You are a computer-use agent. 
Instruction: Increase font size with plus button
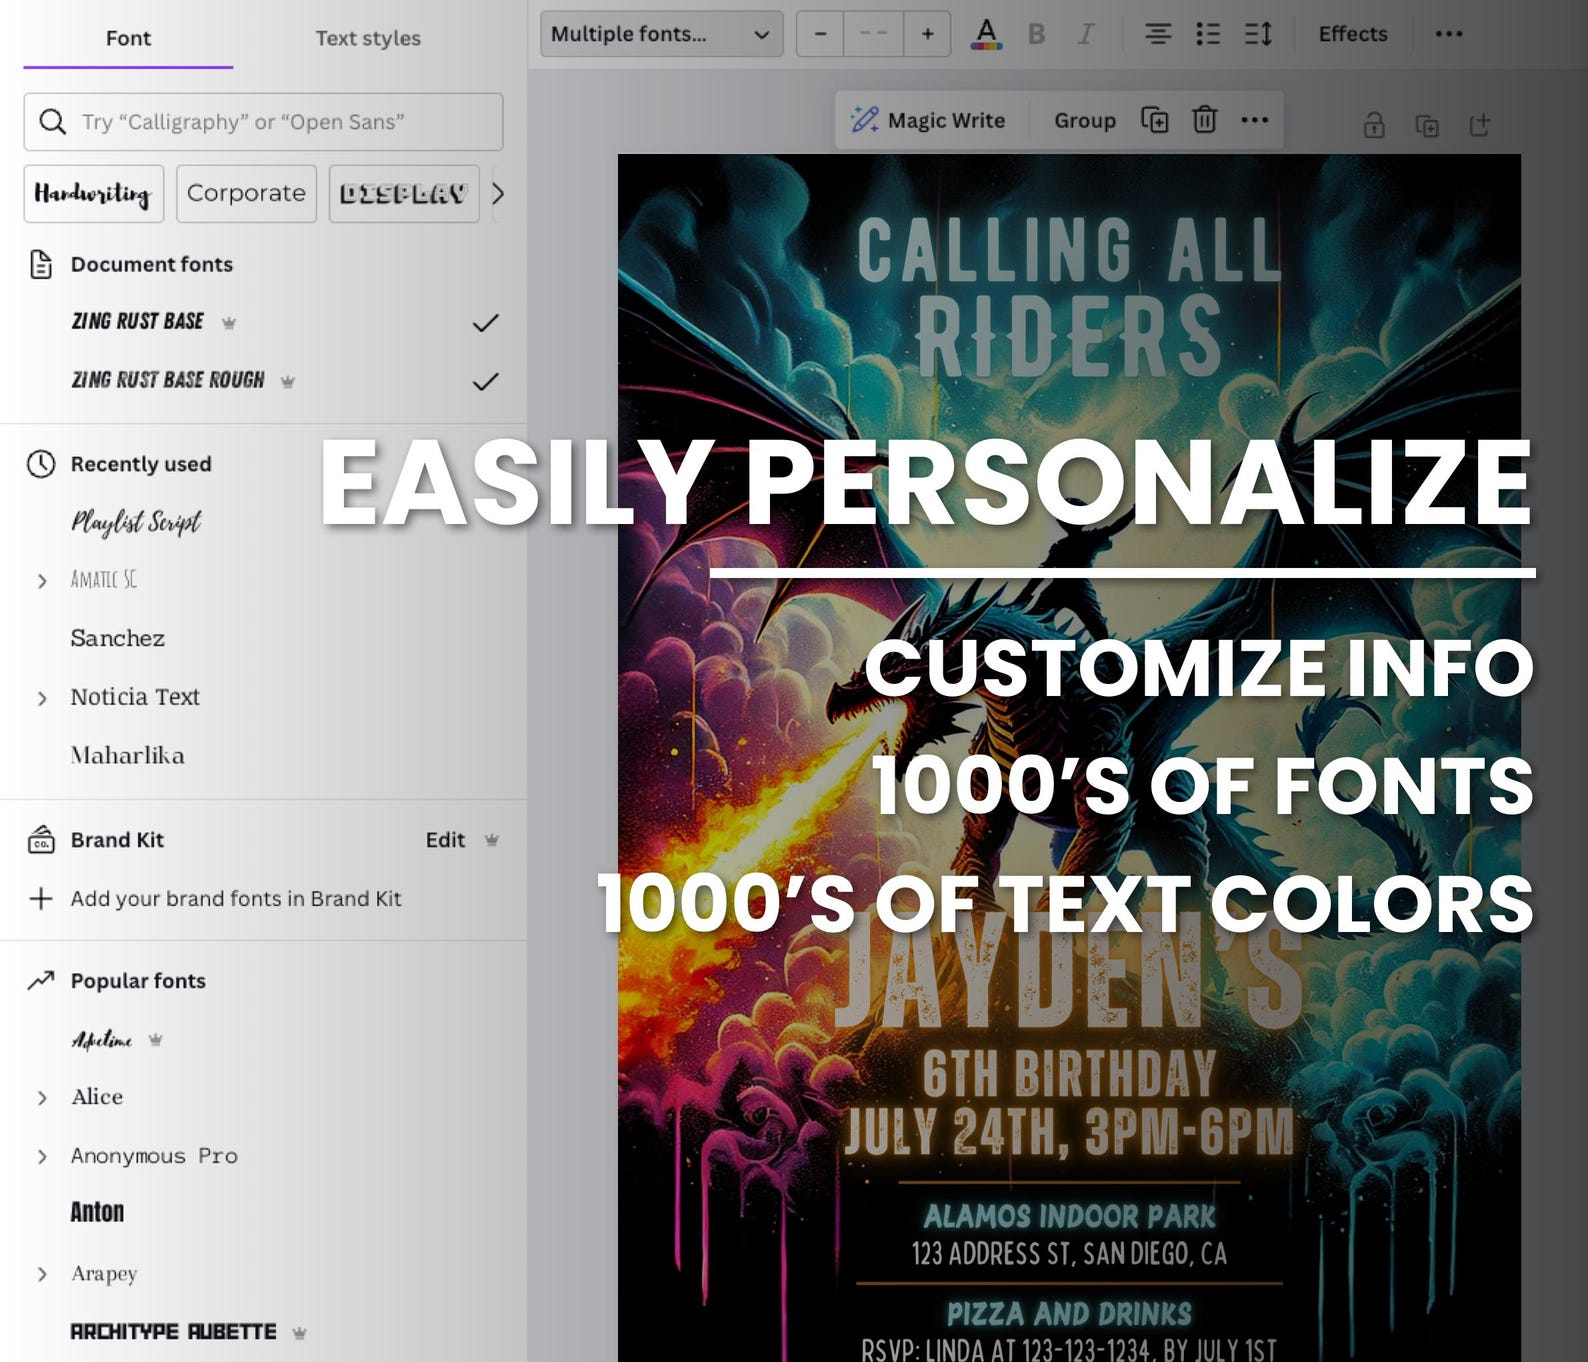pos(927,34)
